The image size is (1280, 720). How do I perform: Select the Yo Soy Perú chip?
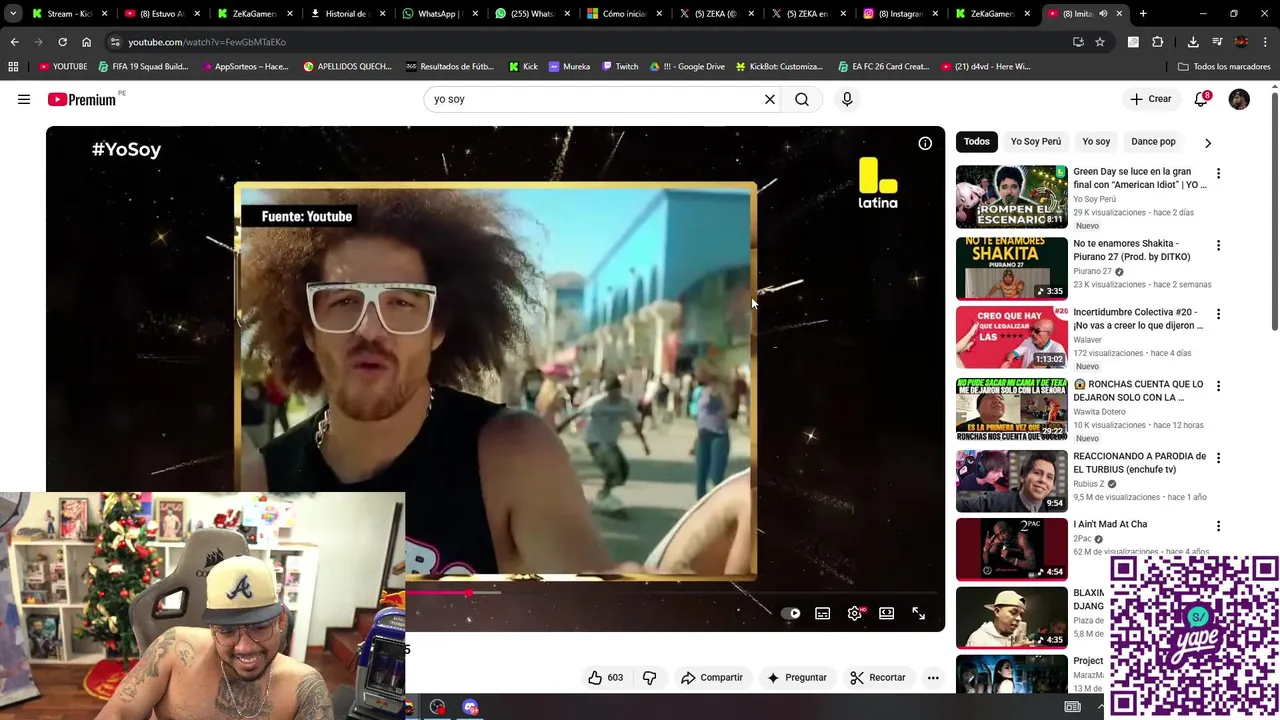[1035, 142]
